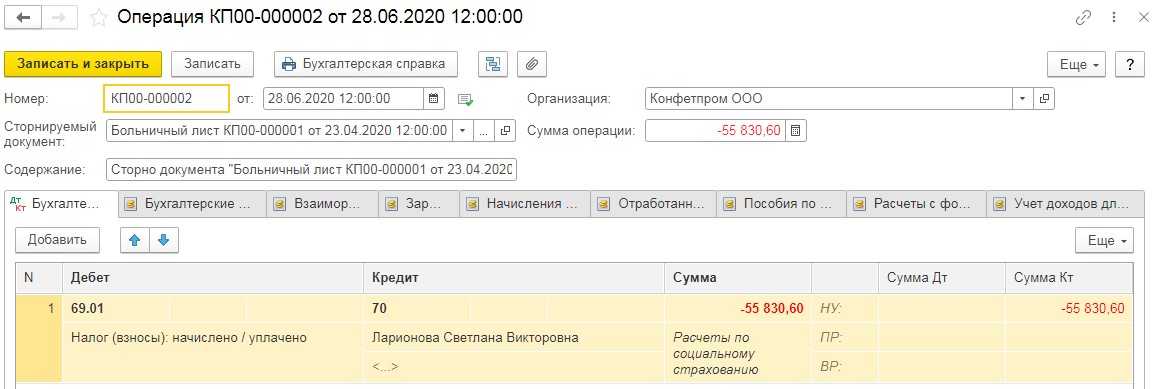Expand the Организация dropdown list

point(1023,98)
